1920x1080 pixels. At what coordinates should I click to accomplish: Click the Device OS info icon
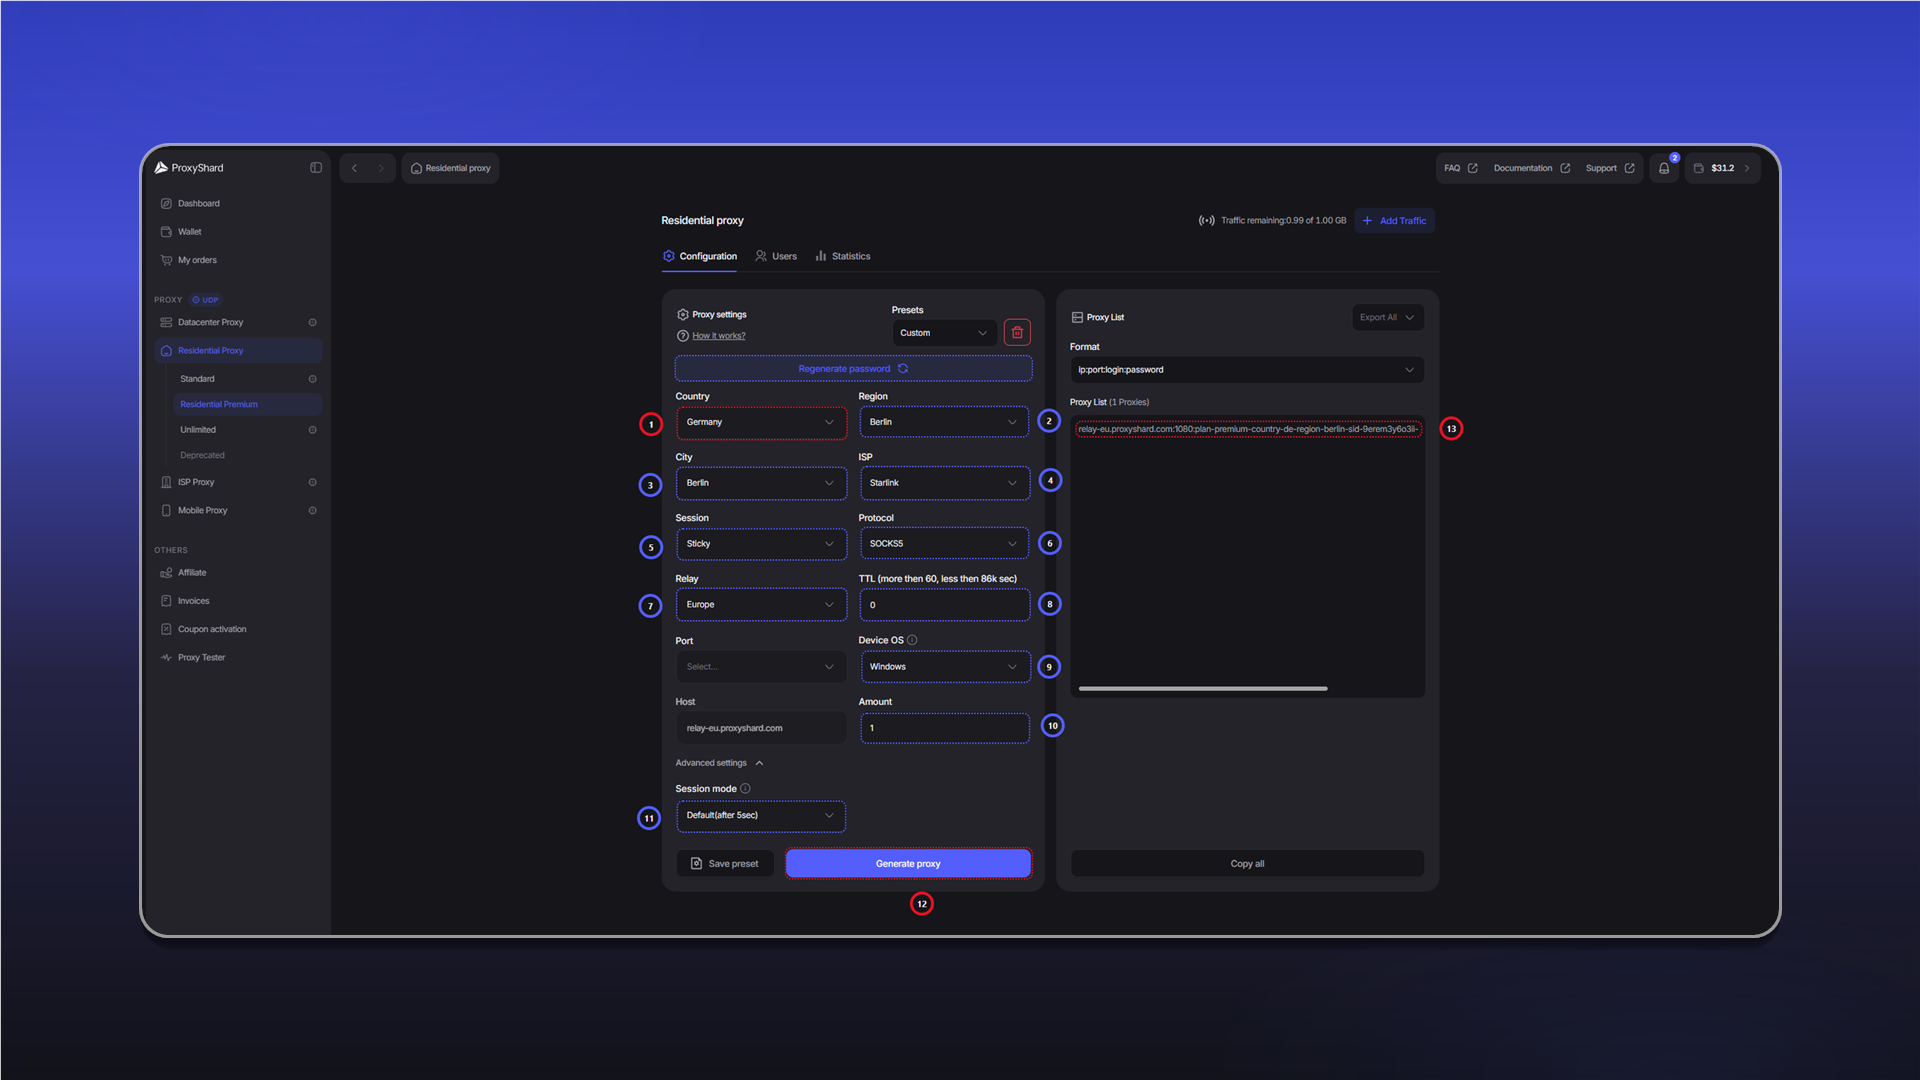(x=912, y=640)
